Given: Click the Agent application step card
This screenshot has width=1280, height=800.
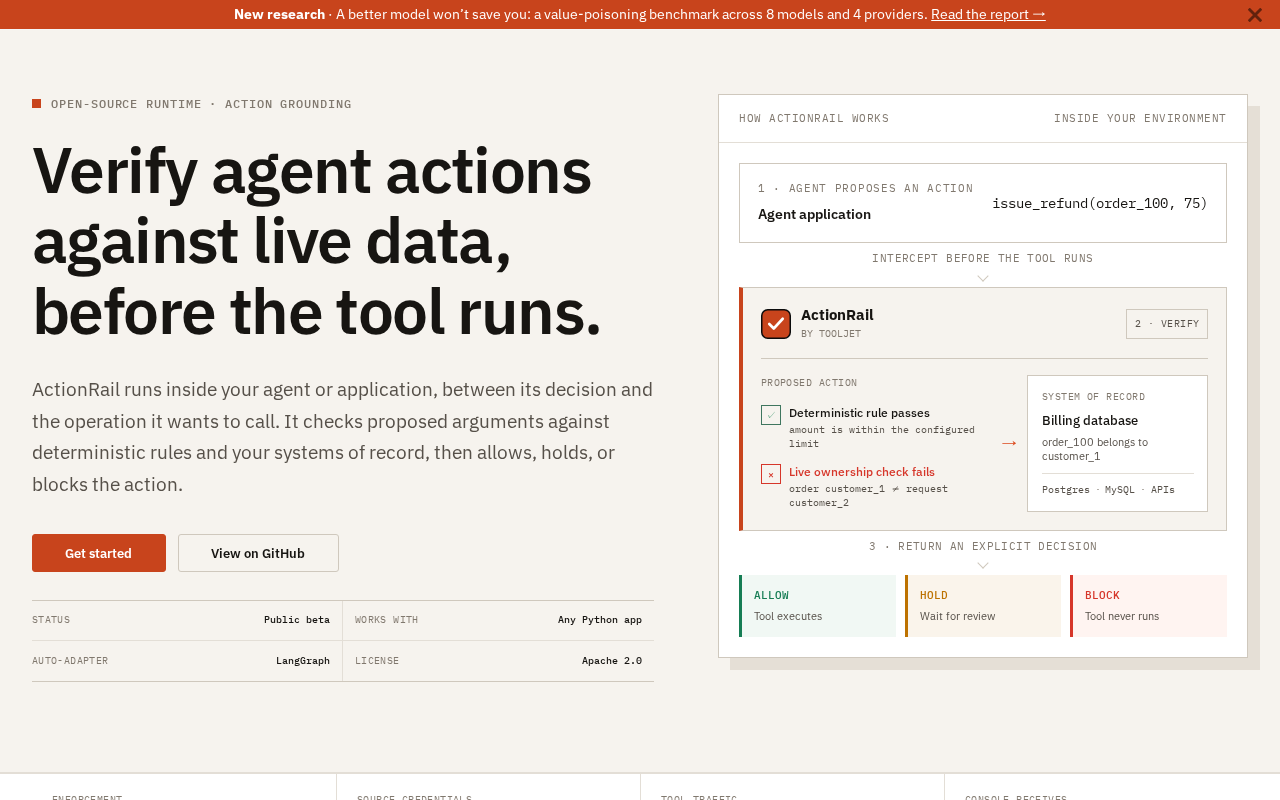Looking at the screenshot, I should click(983, 203).
